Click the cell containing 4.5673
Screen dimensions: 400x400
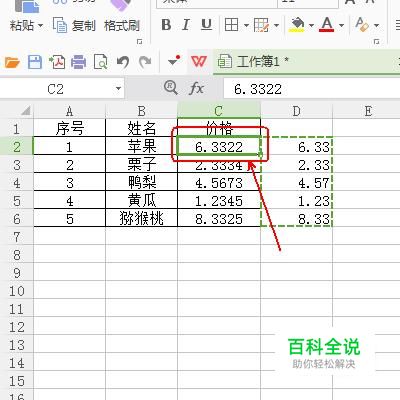coord(219,182)
